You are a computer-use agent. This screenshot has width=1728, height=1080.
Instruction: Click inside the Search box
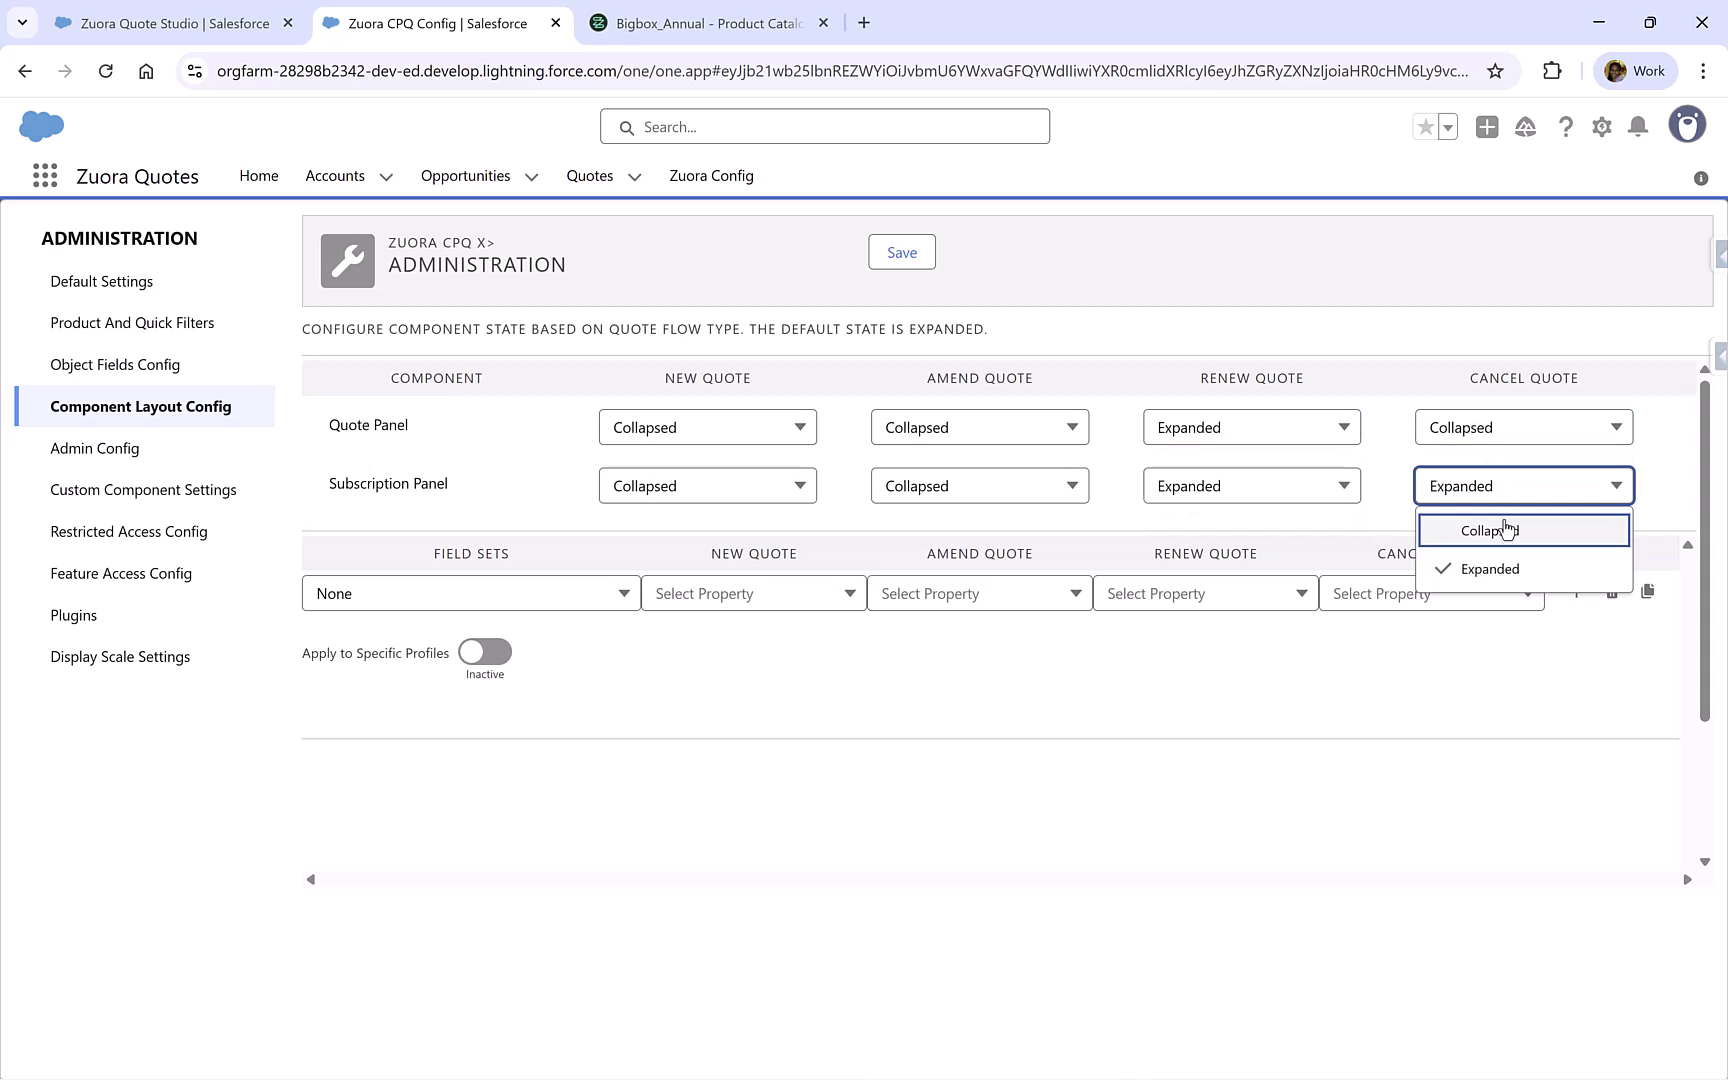click(824, 126)
